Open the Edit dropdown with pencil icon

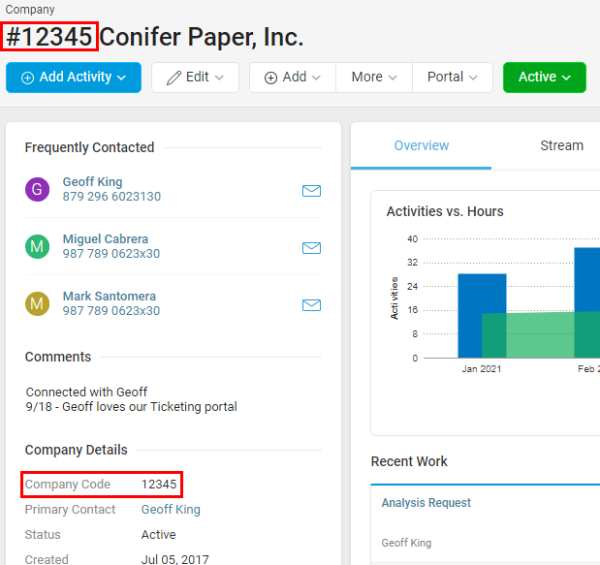click(195, 77)
